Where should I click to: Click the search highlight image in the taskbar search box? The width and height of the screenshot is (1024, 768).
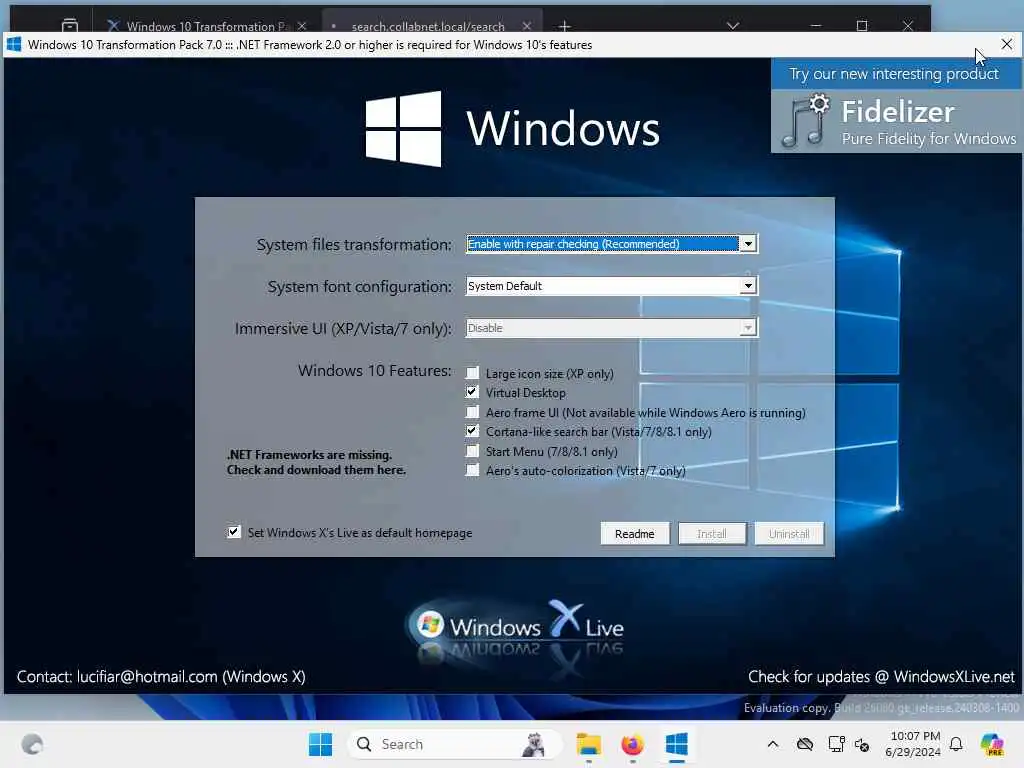click(534, 744)
